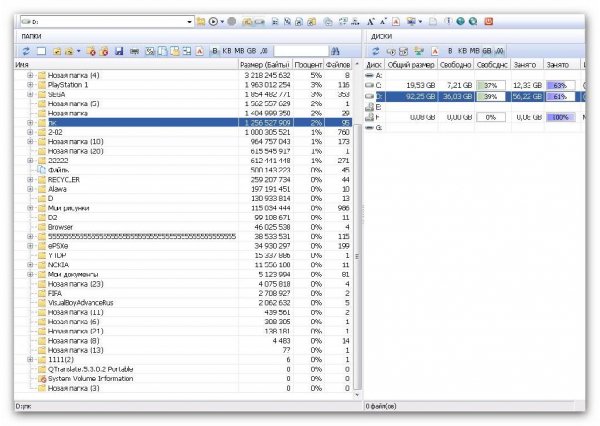Sort by the Диск column header
The width and height of the screenshot is (600, 426).
(x=374, y=65)
